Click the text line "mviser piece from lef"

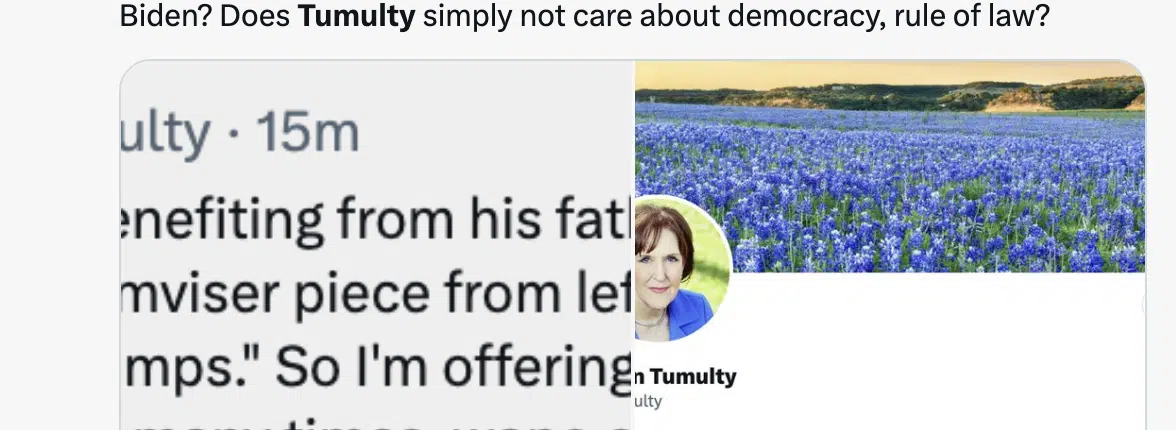(x=376, y=295)
